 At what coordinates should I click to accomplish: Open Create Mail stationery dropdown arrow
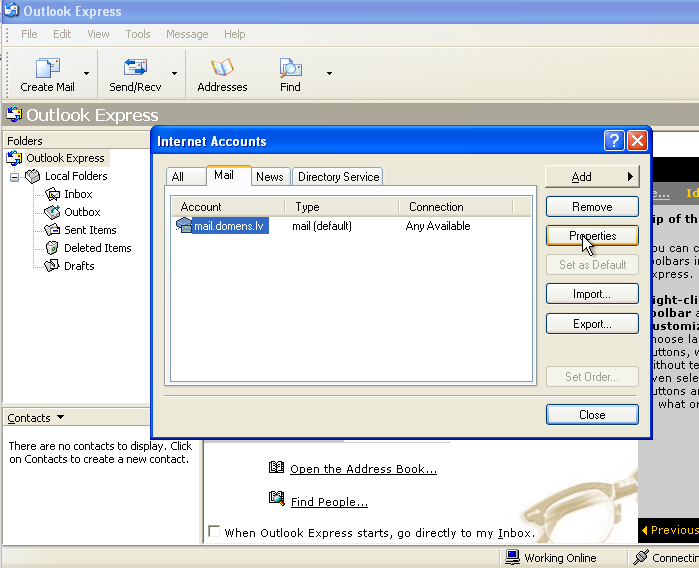(86, 73)
